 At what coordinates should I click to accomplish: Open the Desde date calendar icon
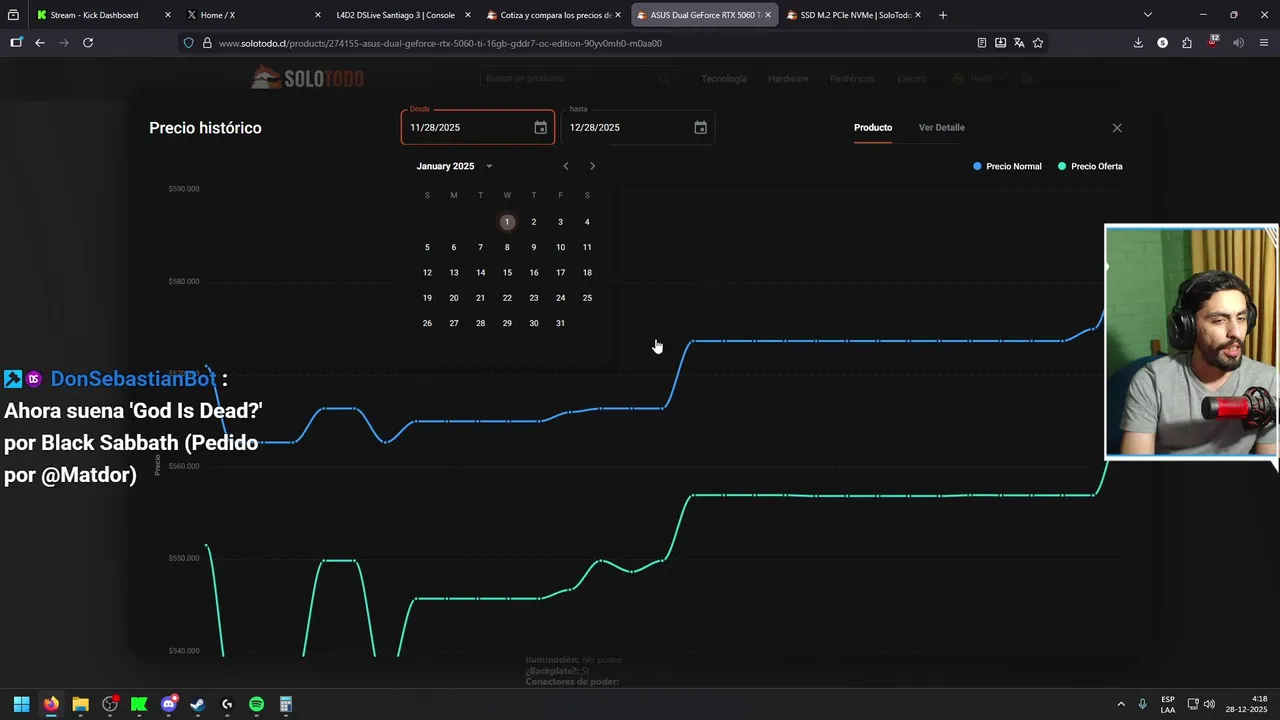[540, 128]
